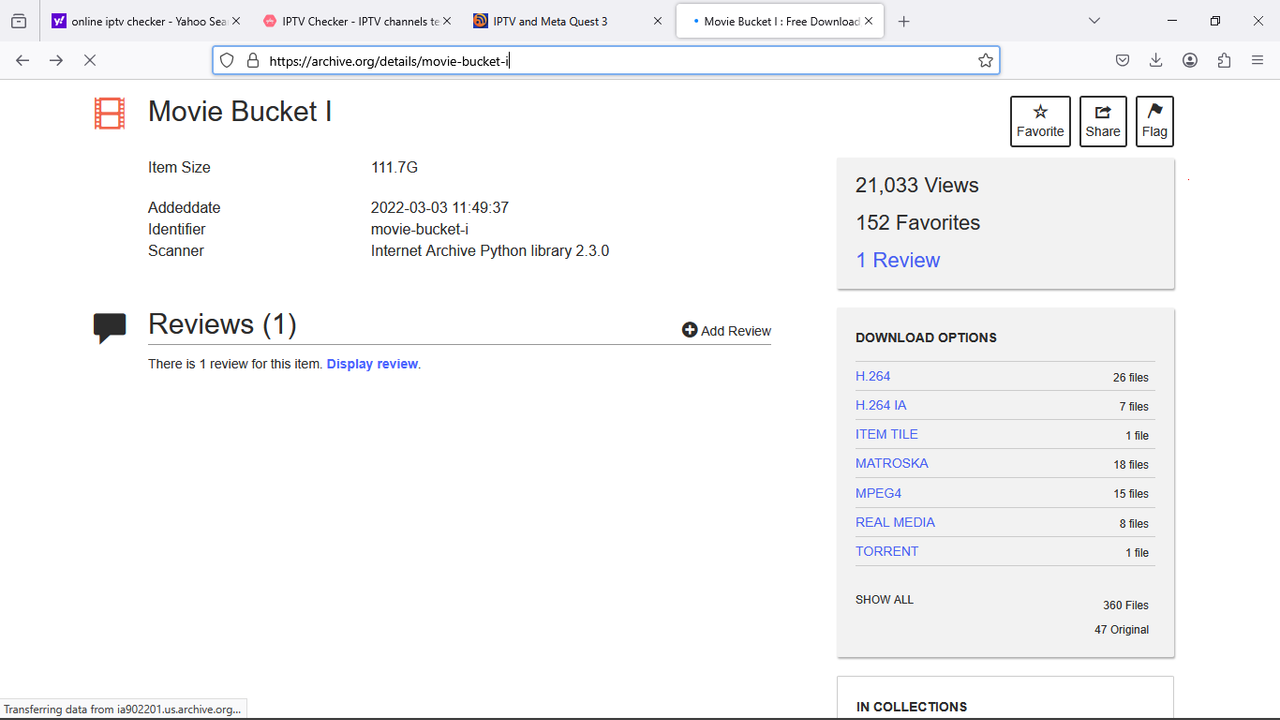Image resolution: width=1280 pixels, height=720 pixels.
Task: Close the Yahoo Search tab
Action: tap(236, 21)
